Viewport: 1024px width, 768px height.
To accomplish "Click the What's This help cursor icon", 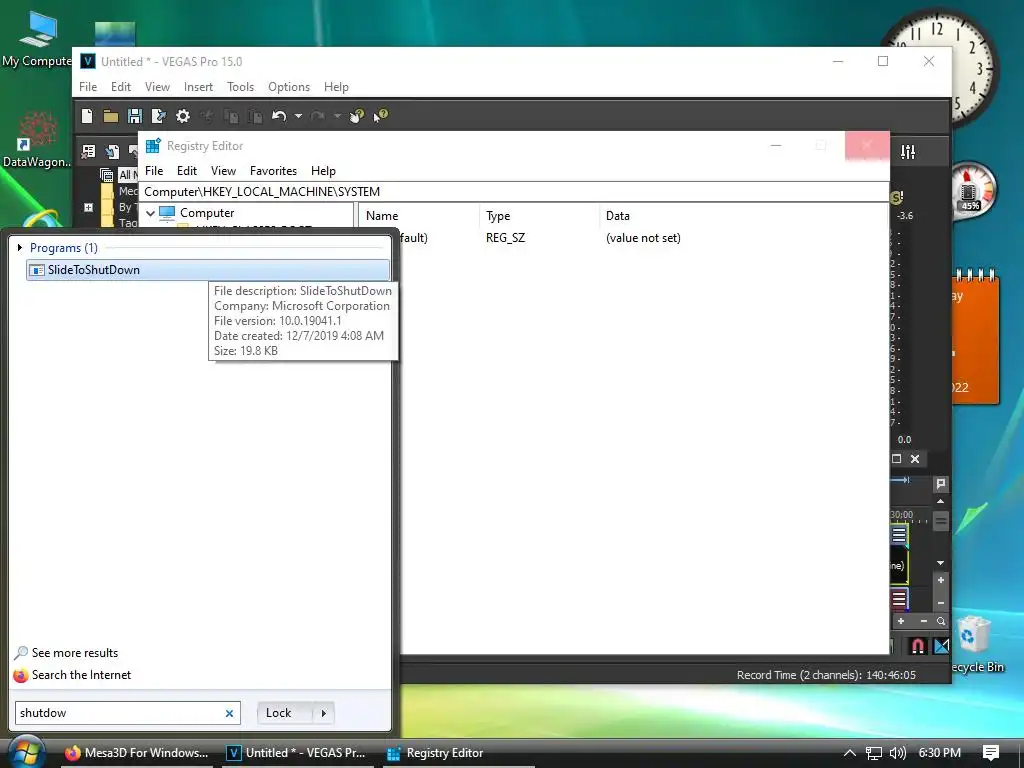I will 381,116.
